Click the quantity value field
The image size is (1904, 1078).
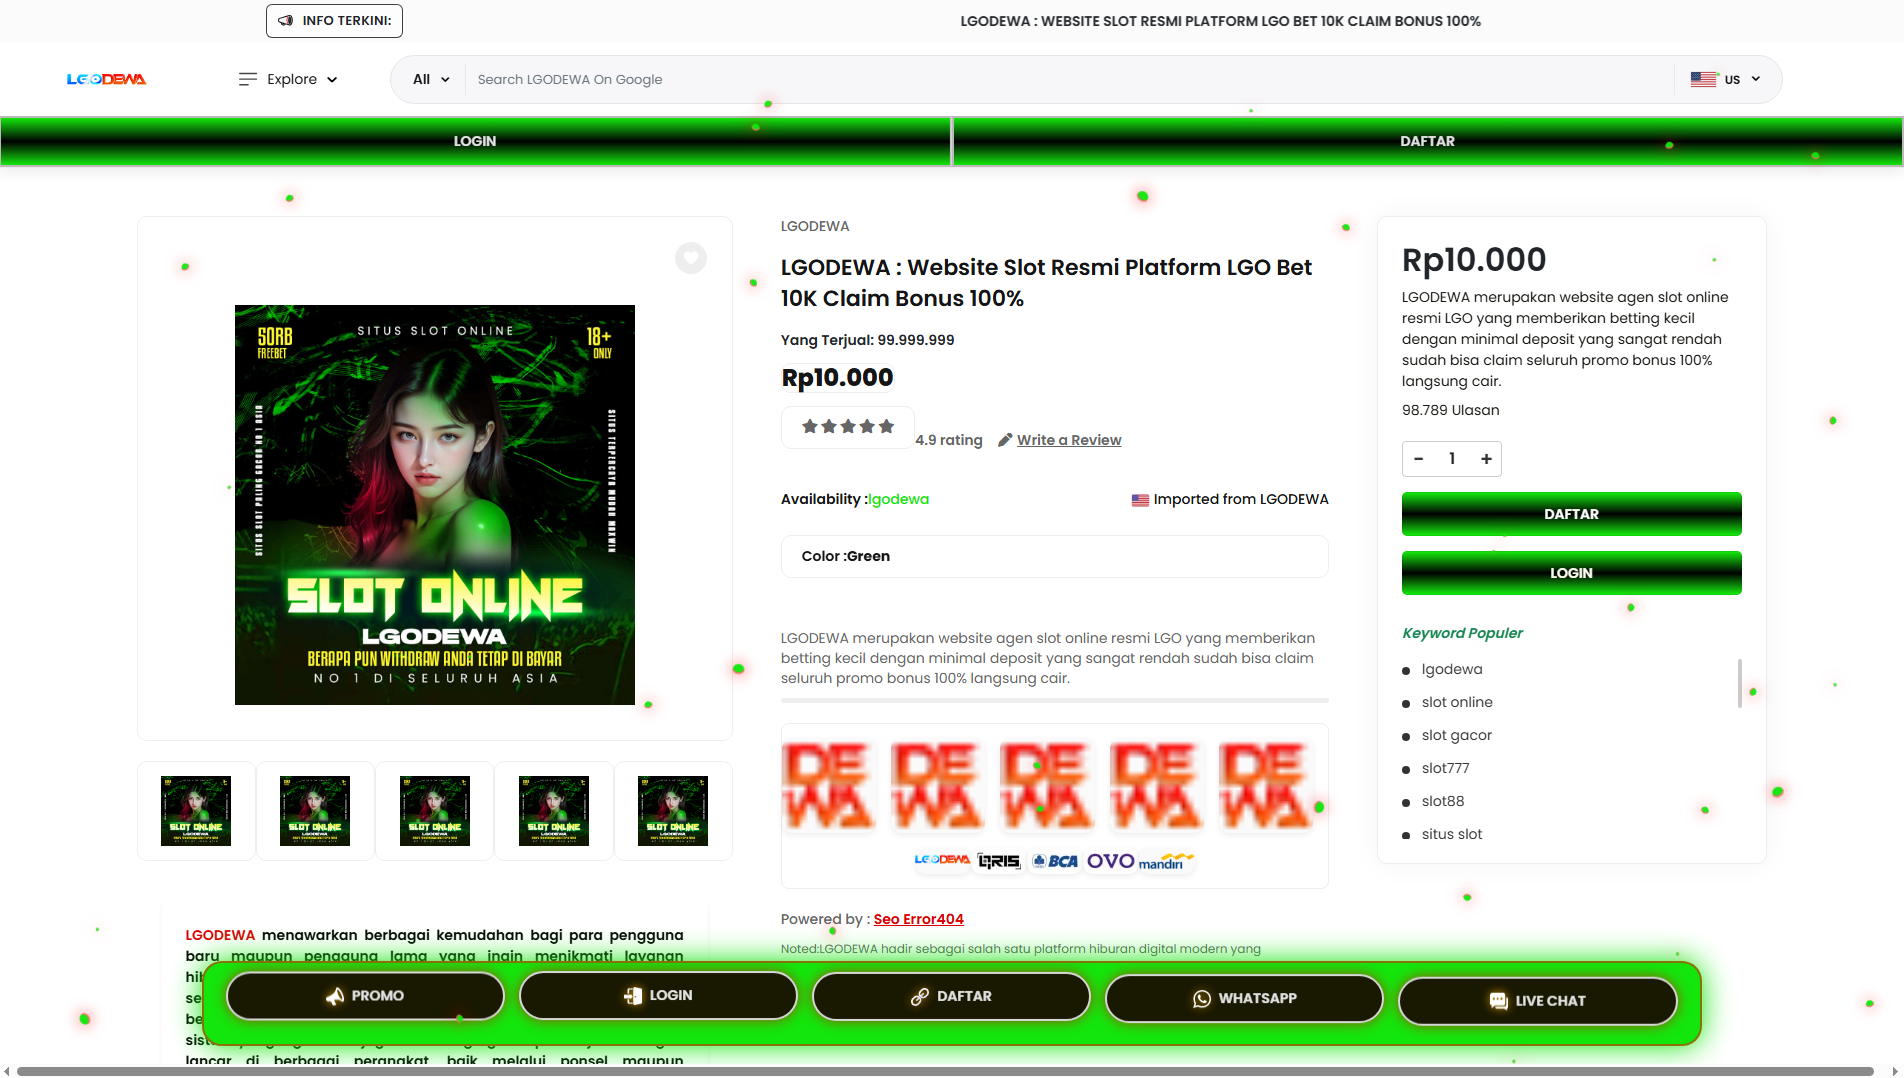[1452, 459]
